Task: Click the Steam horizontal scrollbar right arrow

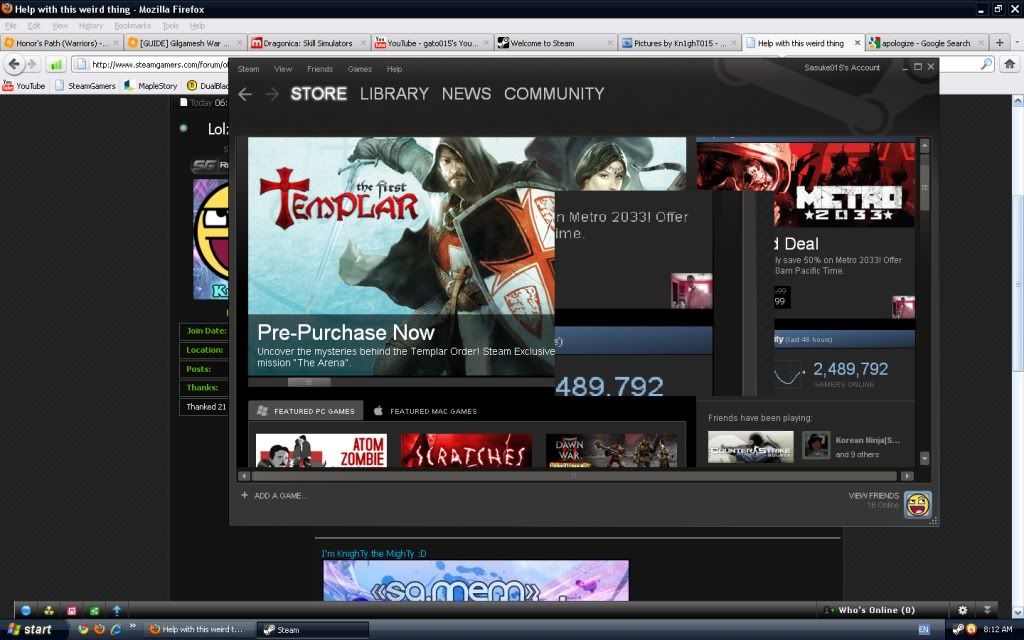Action: [906, 476]
